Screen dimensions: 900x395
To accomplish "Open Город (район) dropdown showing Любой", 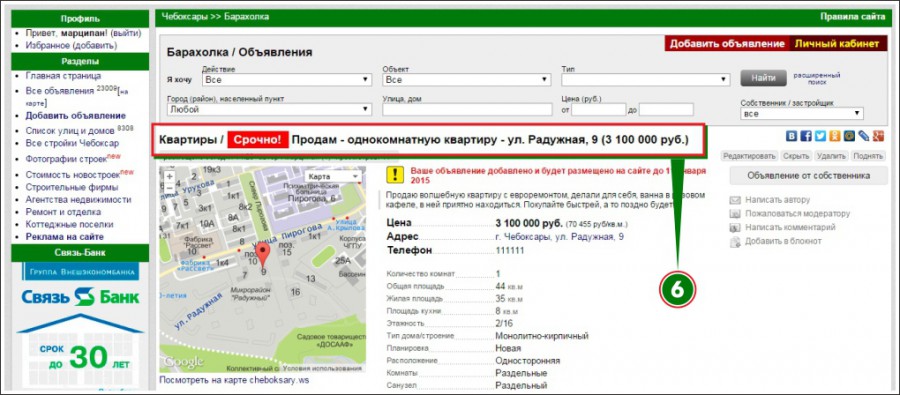I will coord(270,109).
